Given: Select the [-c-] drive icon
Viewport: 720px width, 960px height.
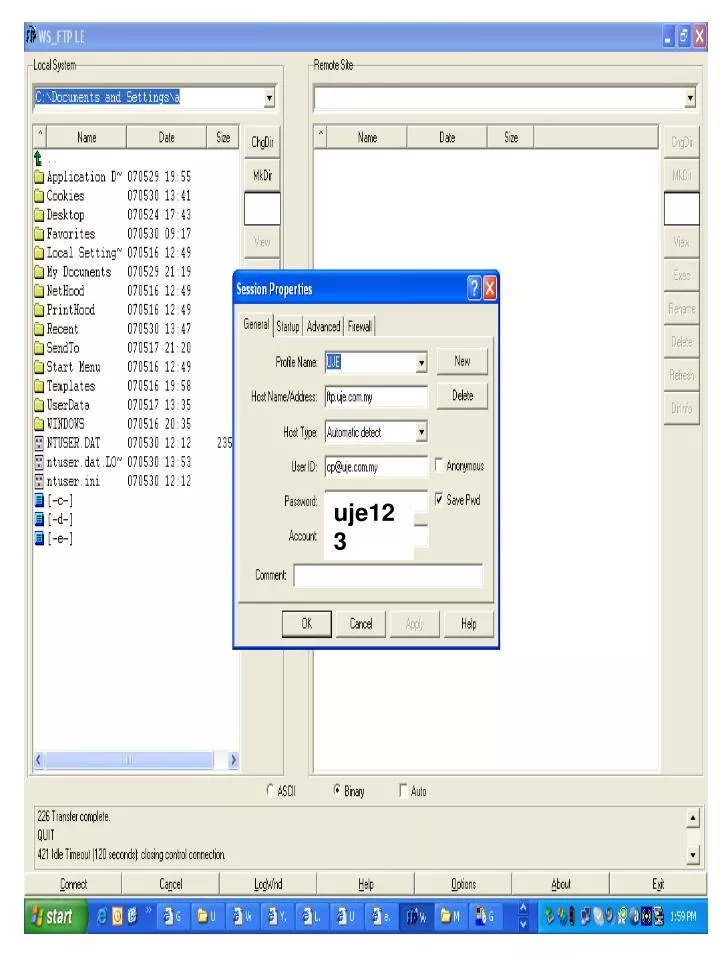Looking at the screenshot, I should 39,501.
